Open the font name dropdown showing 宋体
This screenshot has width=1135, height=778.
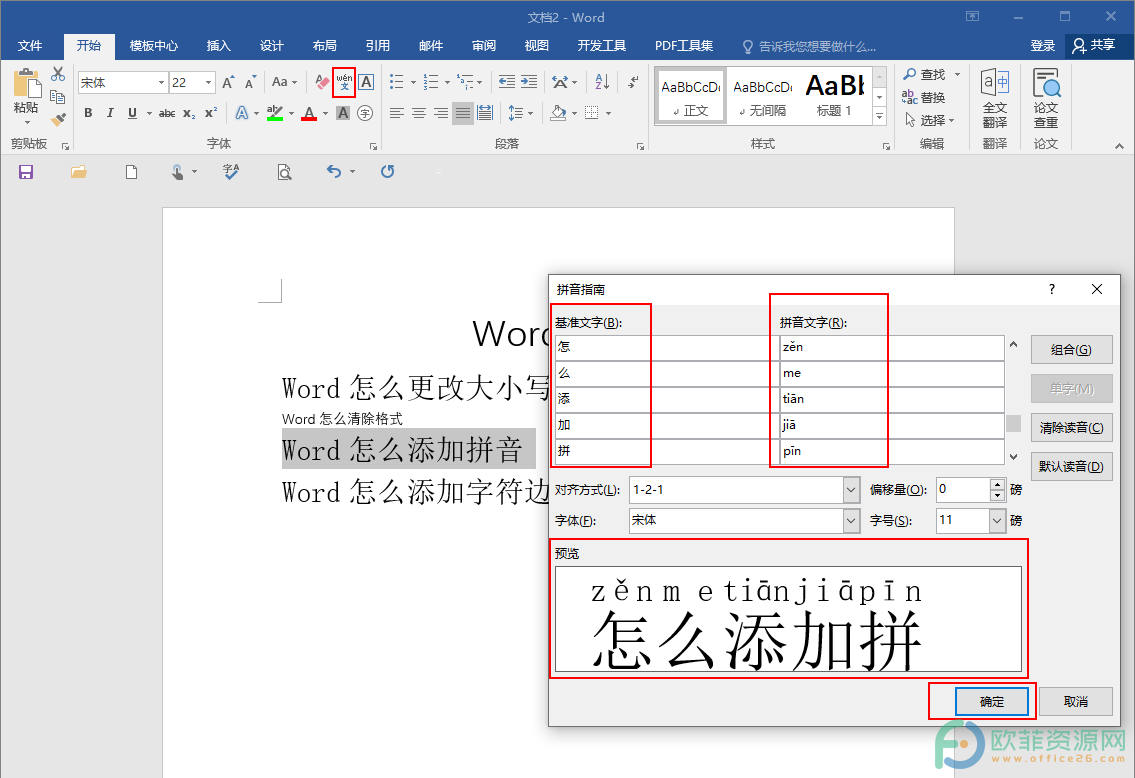click(x=161, y=83)
